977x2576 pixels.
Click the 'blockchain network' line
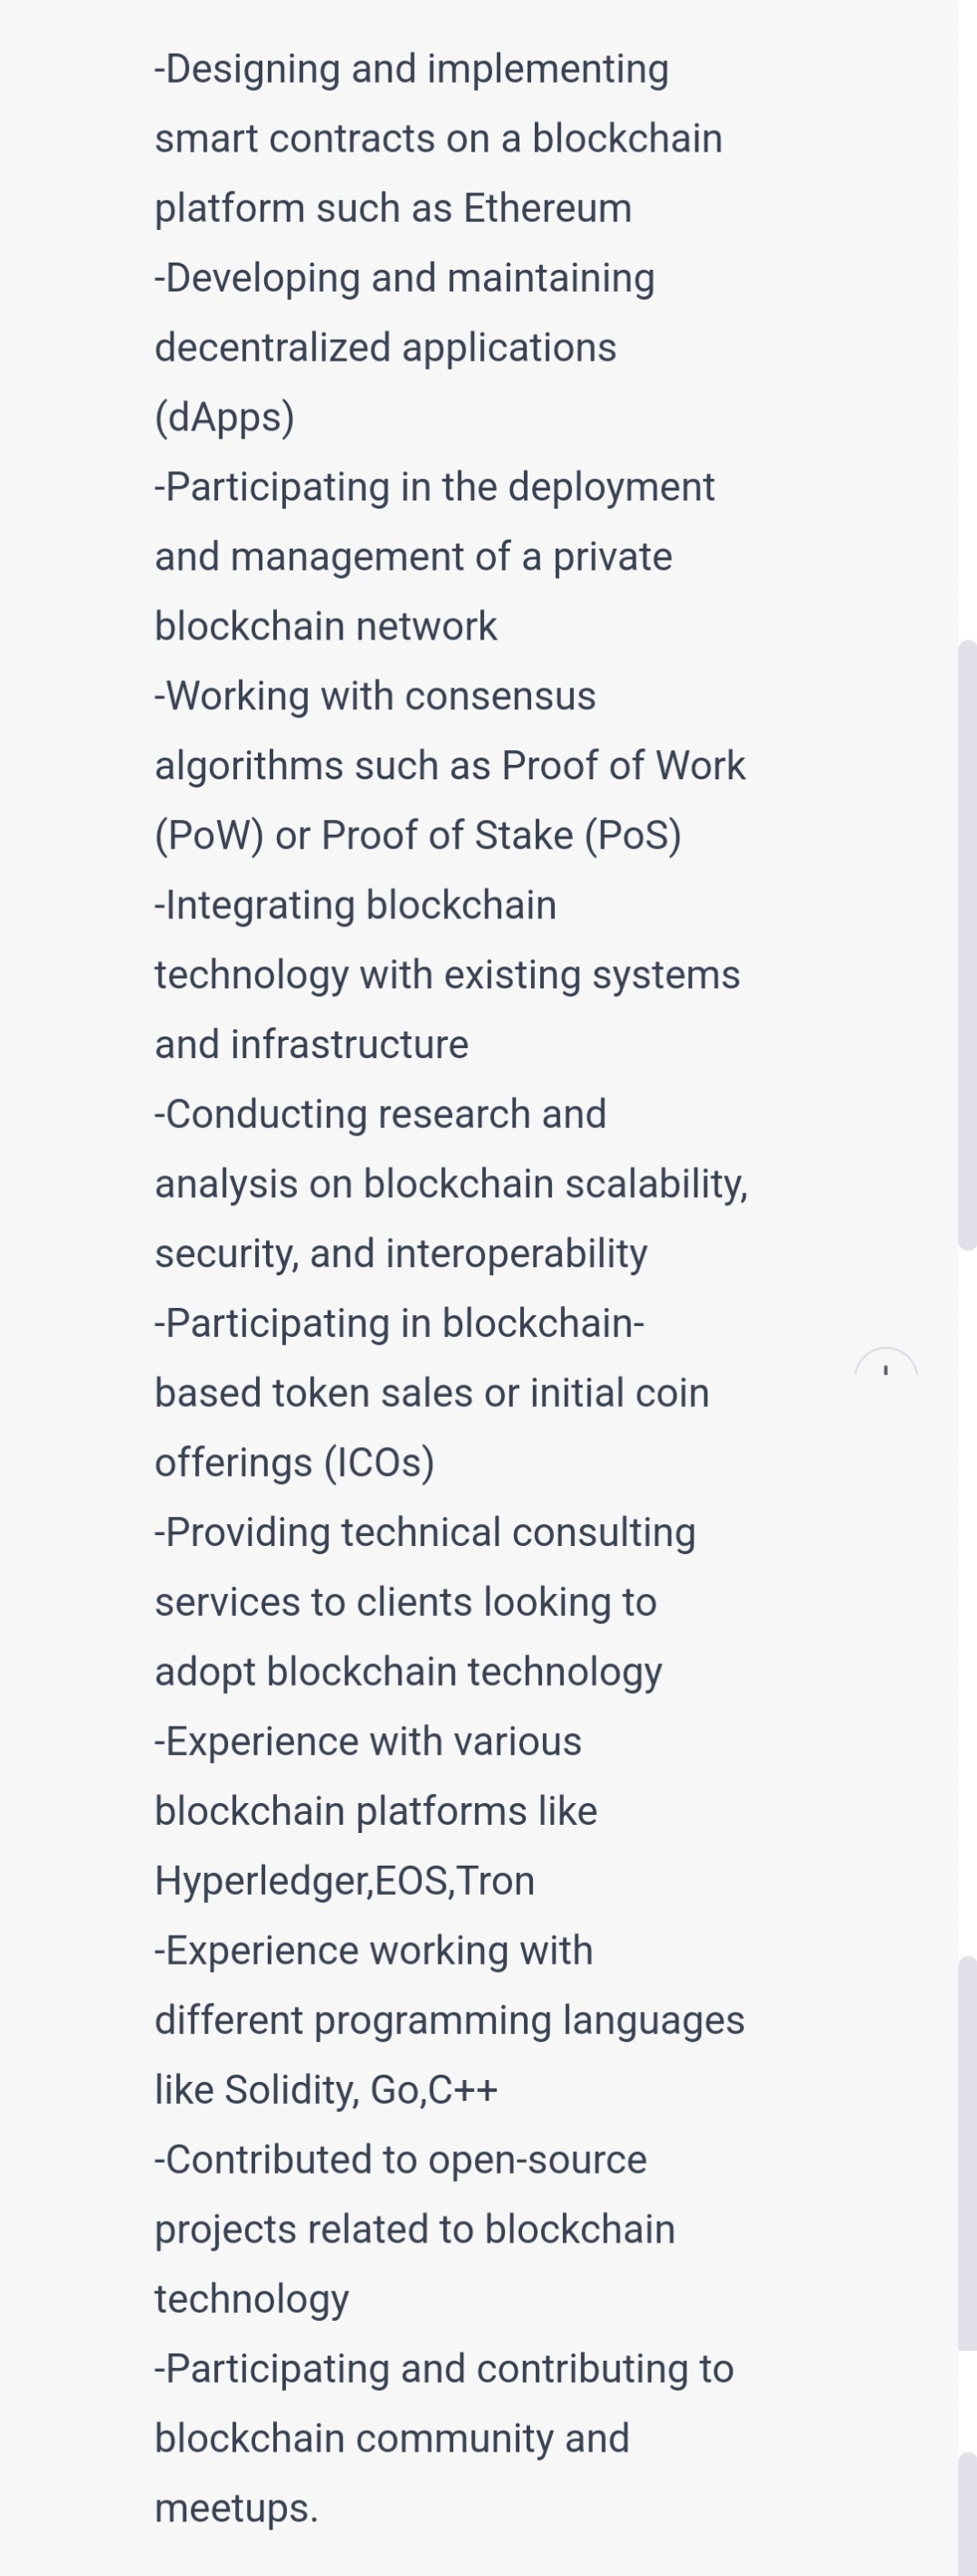pos(325,626)
